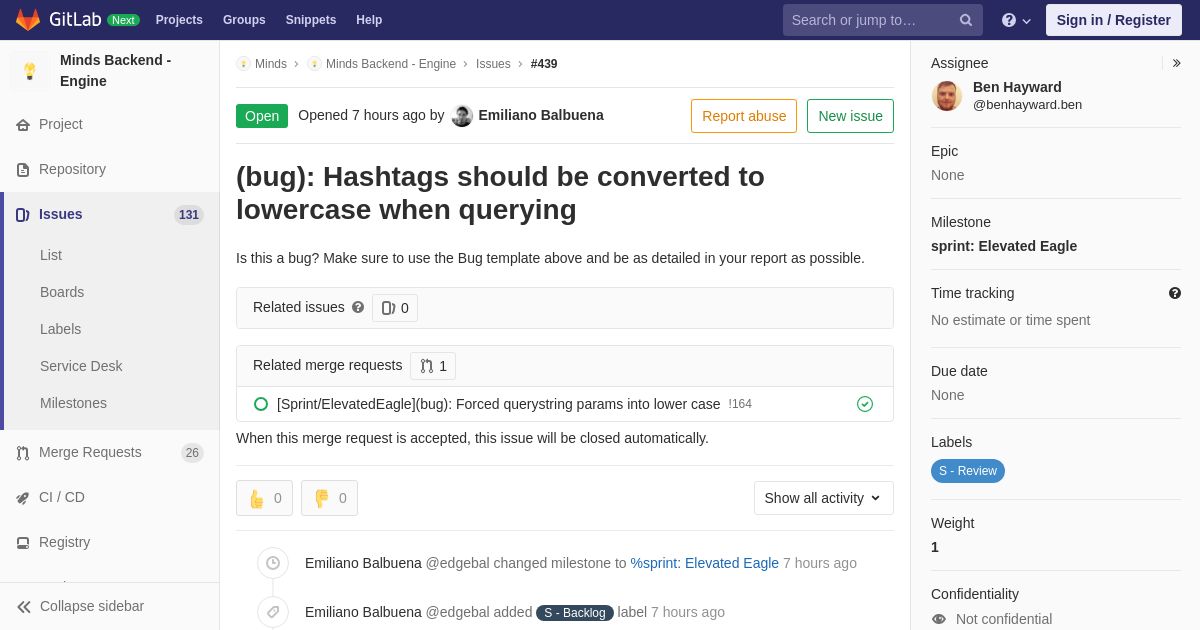1200x630 pixels.
Task: Click the Minds Backend project lightbulb avatar
Action: (30, 71)
